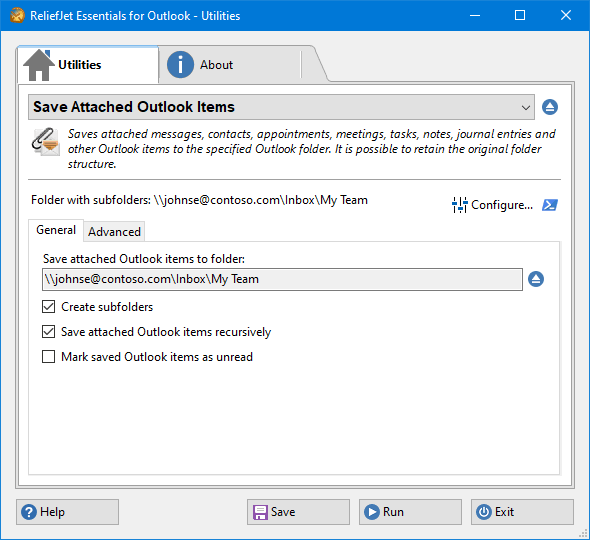Click the Configure sliders icon
The height and width of the screenshot is (540, 590).
pyautogui.click(x=459, y=205)
